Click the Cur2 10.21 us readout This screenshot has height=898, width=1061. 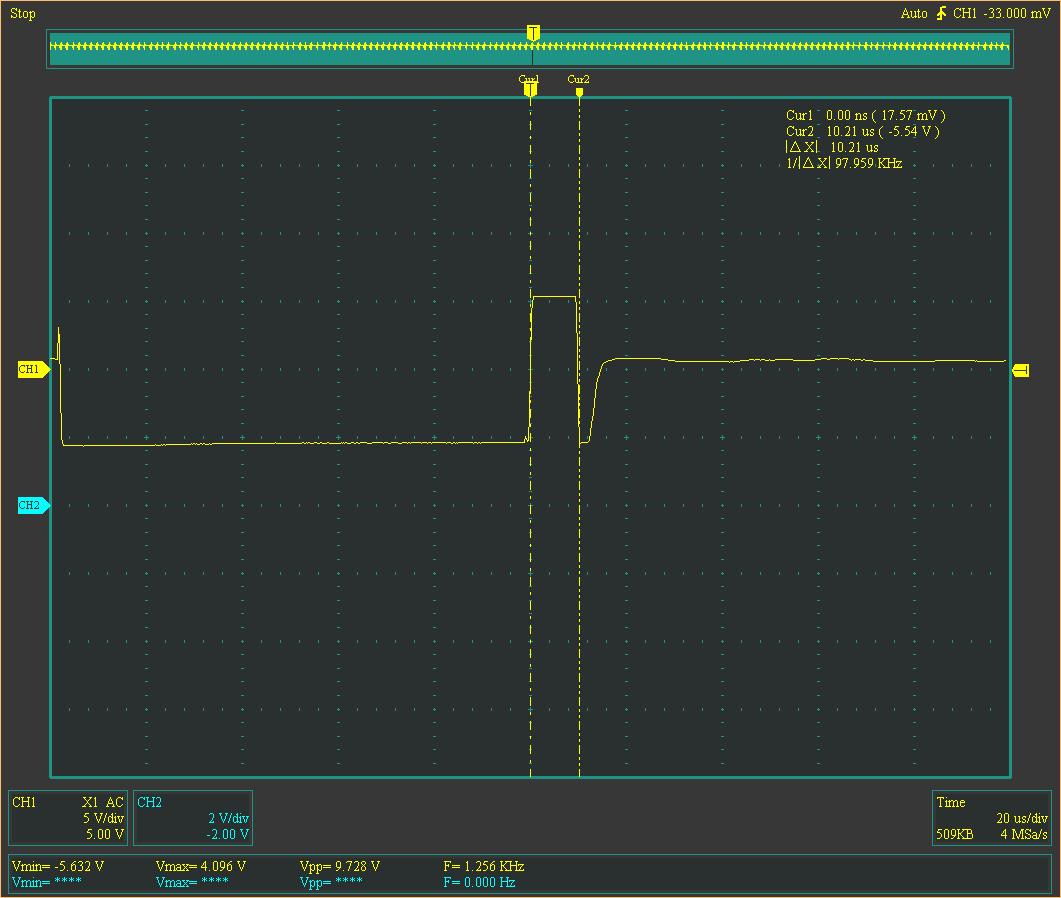coord(863,131)
